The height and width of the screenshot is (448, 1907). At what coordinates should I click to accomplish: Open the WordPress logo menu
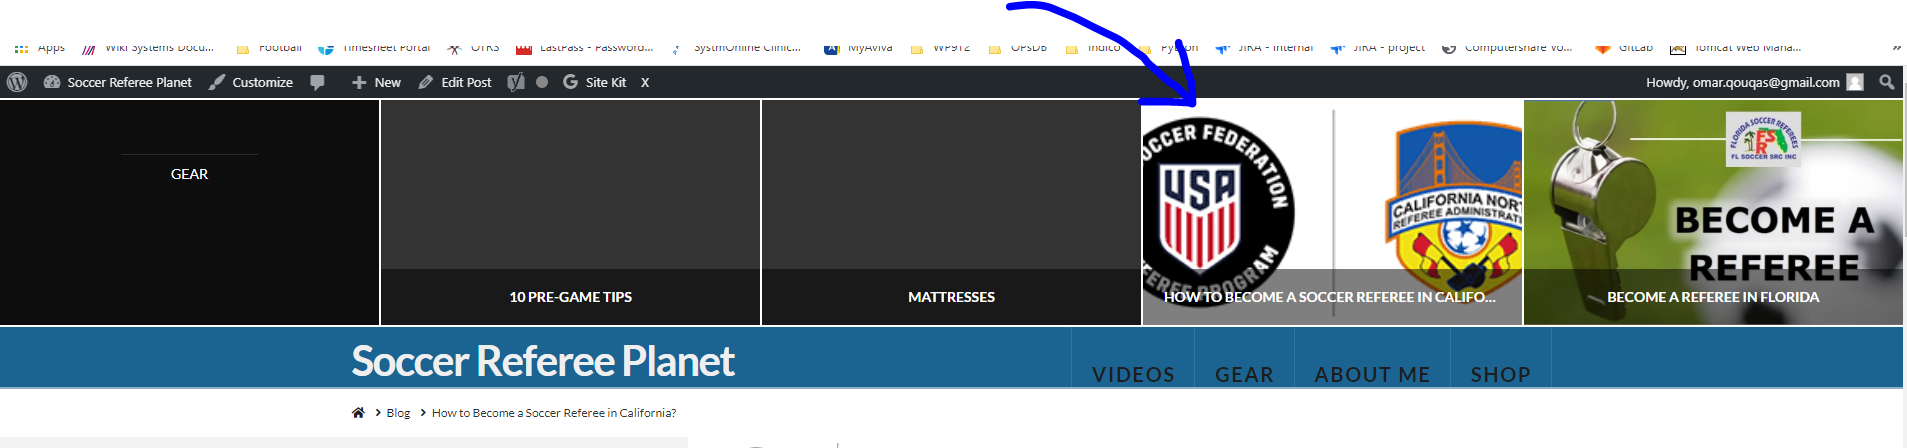click(x=17, y=82)
